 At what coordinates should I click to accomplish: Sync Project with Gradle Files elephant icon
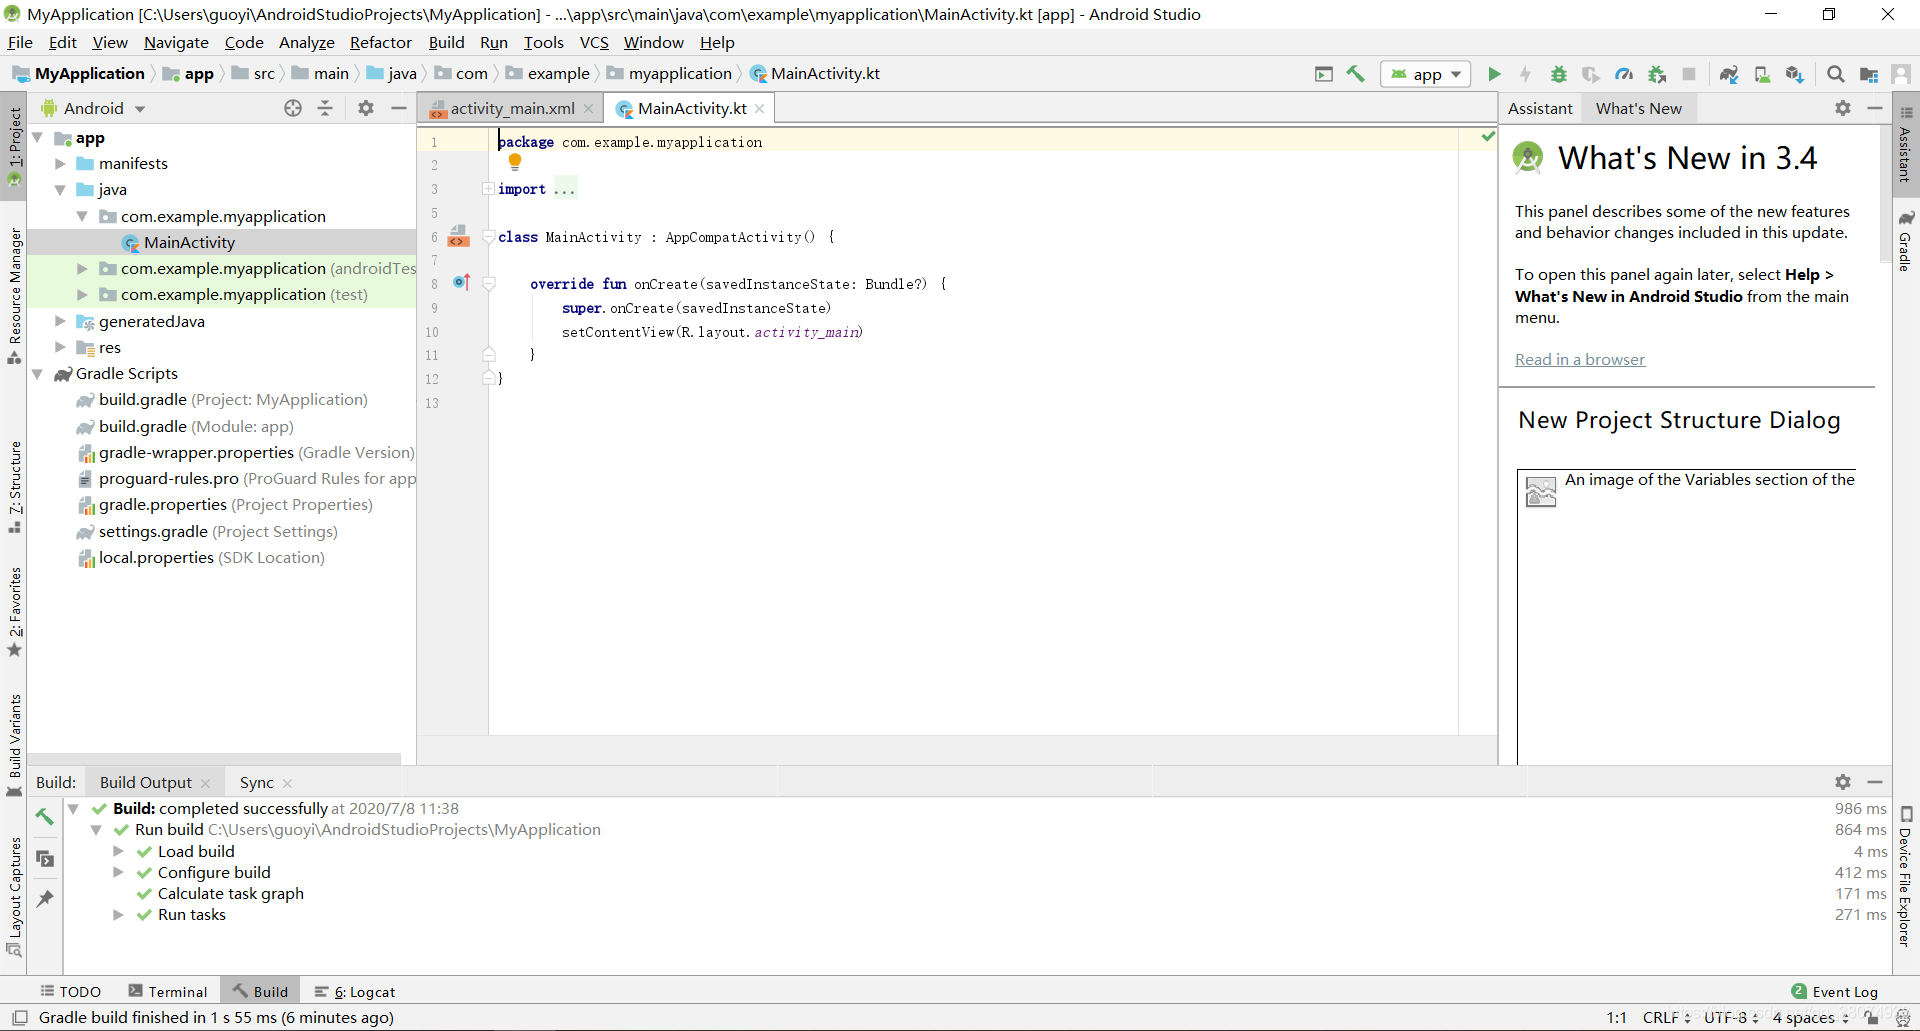(x=1729, y=74)
